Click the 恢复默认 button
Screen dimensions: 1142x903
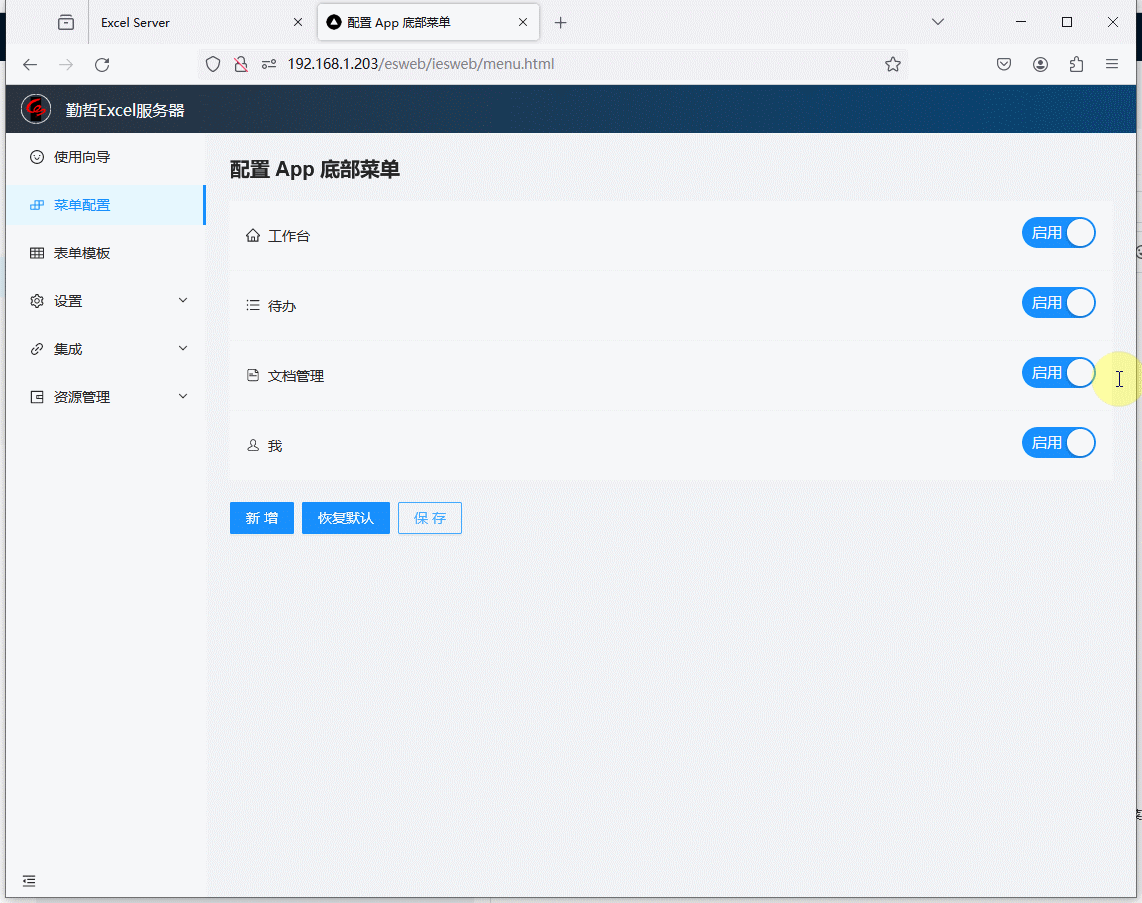click(345, 518)
